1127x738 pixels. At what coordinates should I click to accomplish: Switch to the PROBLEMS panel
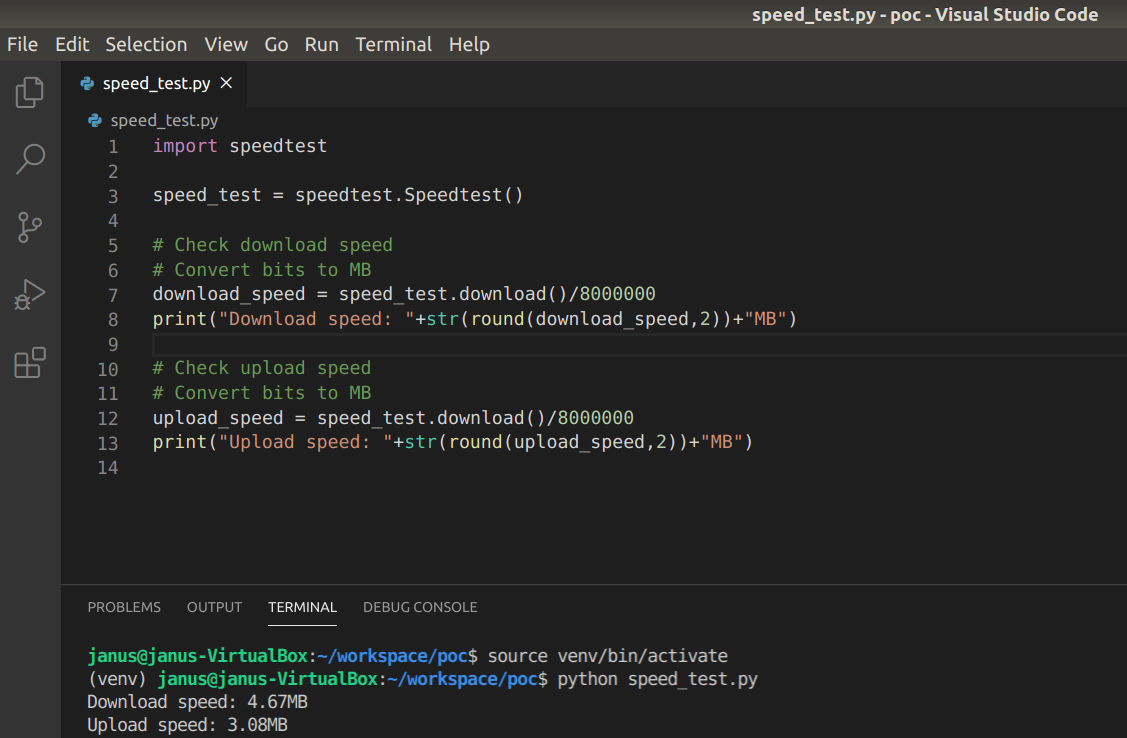click(124, 607)
